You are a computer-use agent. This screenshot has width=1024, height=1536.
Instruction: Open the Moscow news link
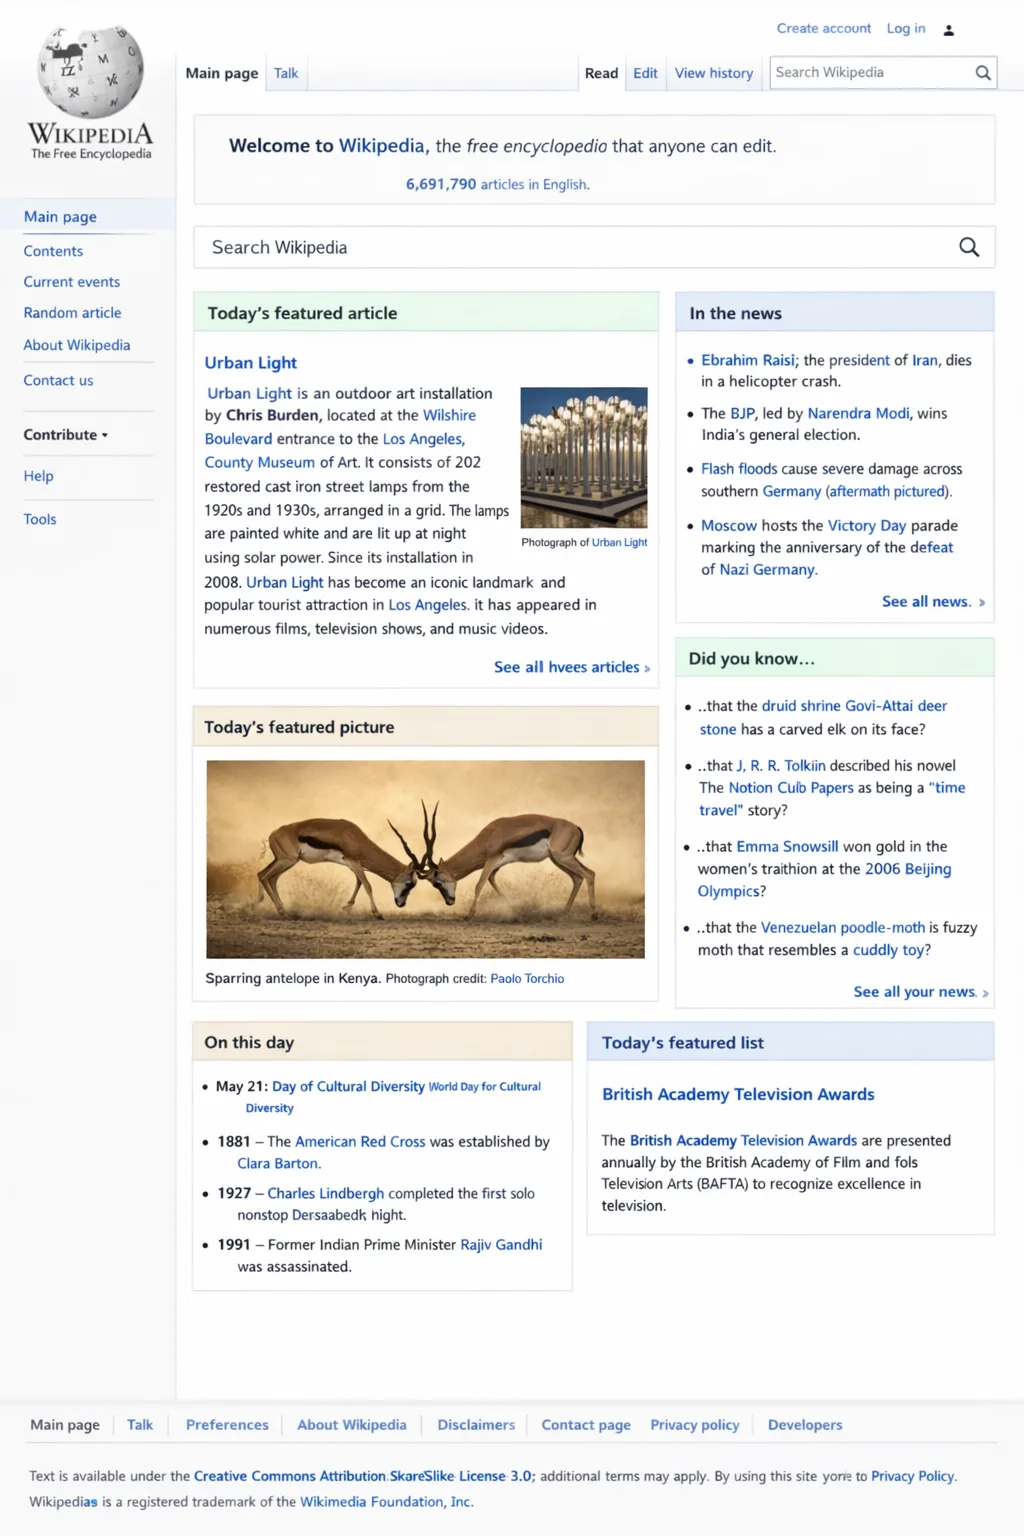click(729, 525)
